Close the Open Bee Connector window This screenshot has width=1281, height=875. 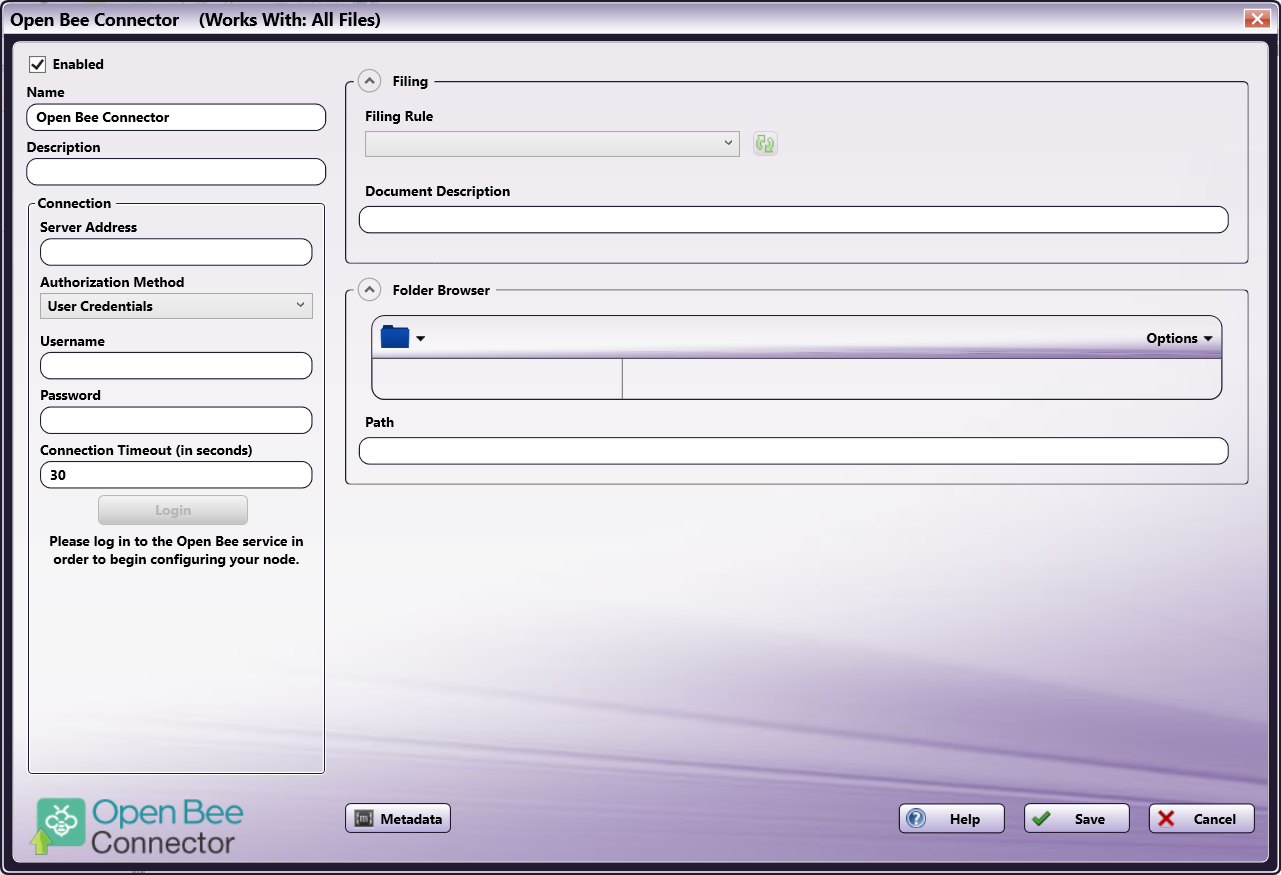pyautogui.click(x=1256, y=19)
